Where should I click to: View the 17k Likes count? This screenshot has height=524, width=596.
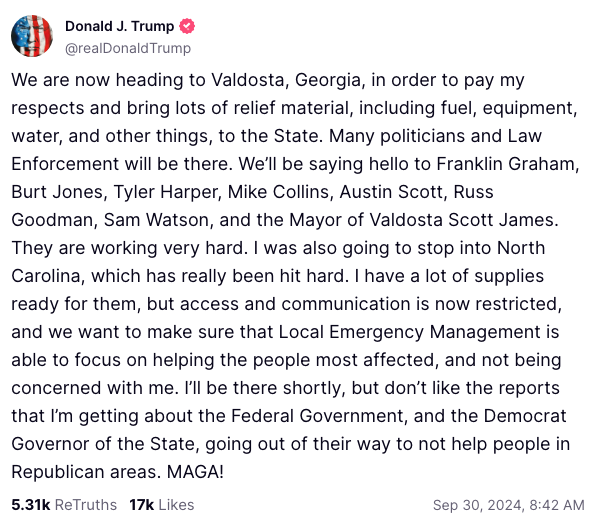[x=162, y=505]
